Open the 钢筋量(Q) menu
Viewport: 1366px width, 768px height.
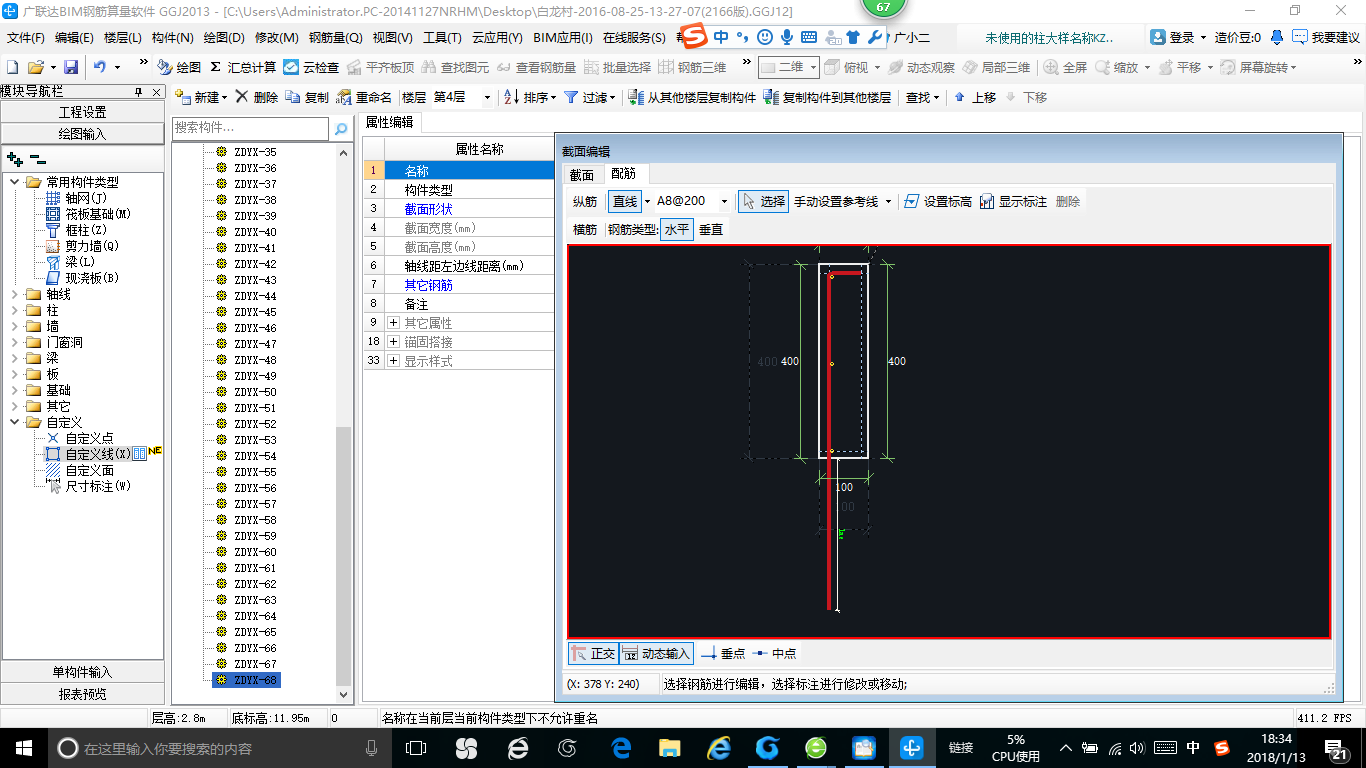335,37
